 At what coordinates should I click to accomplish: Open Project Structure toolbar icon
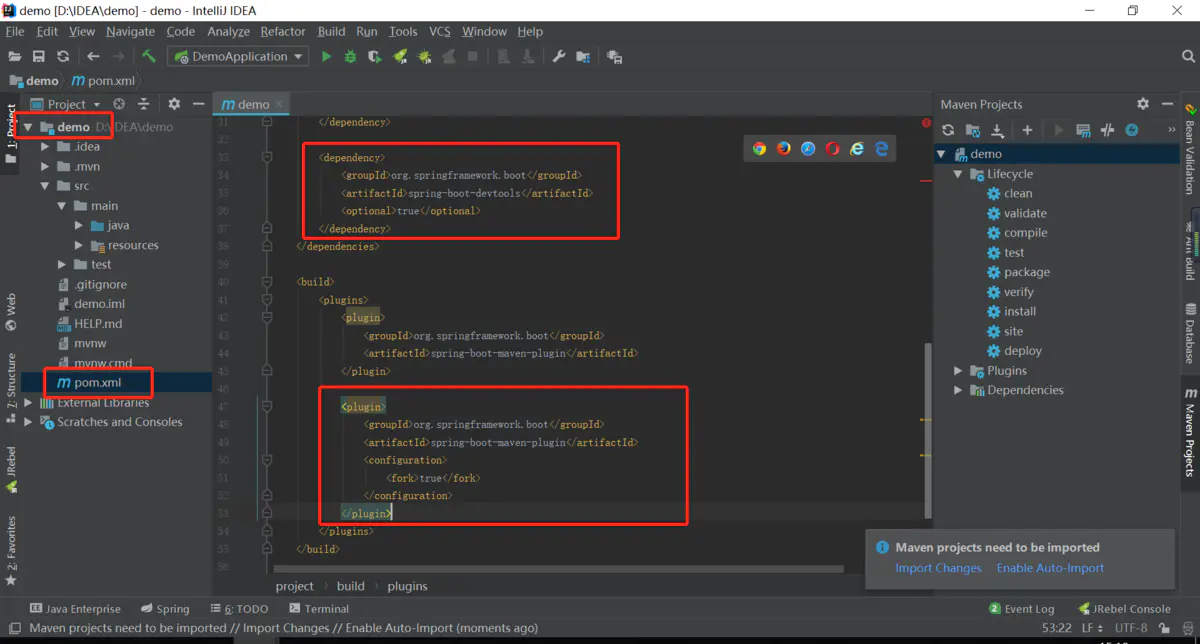[584, 57]
